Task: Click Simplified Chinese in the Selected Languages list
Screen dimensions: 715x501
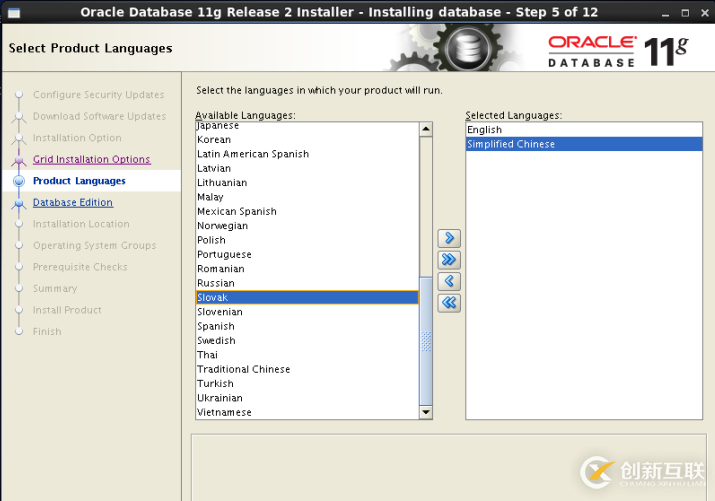Action: click(x=584, y=144)
